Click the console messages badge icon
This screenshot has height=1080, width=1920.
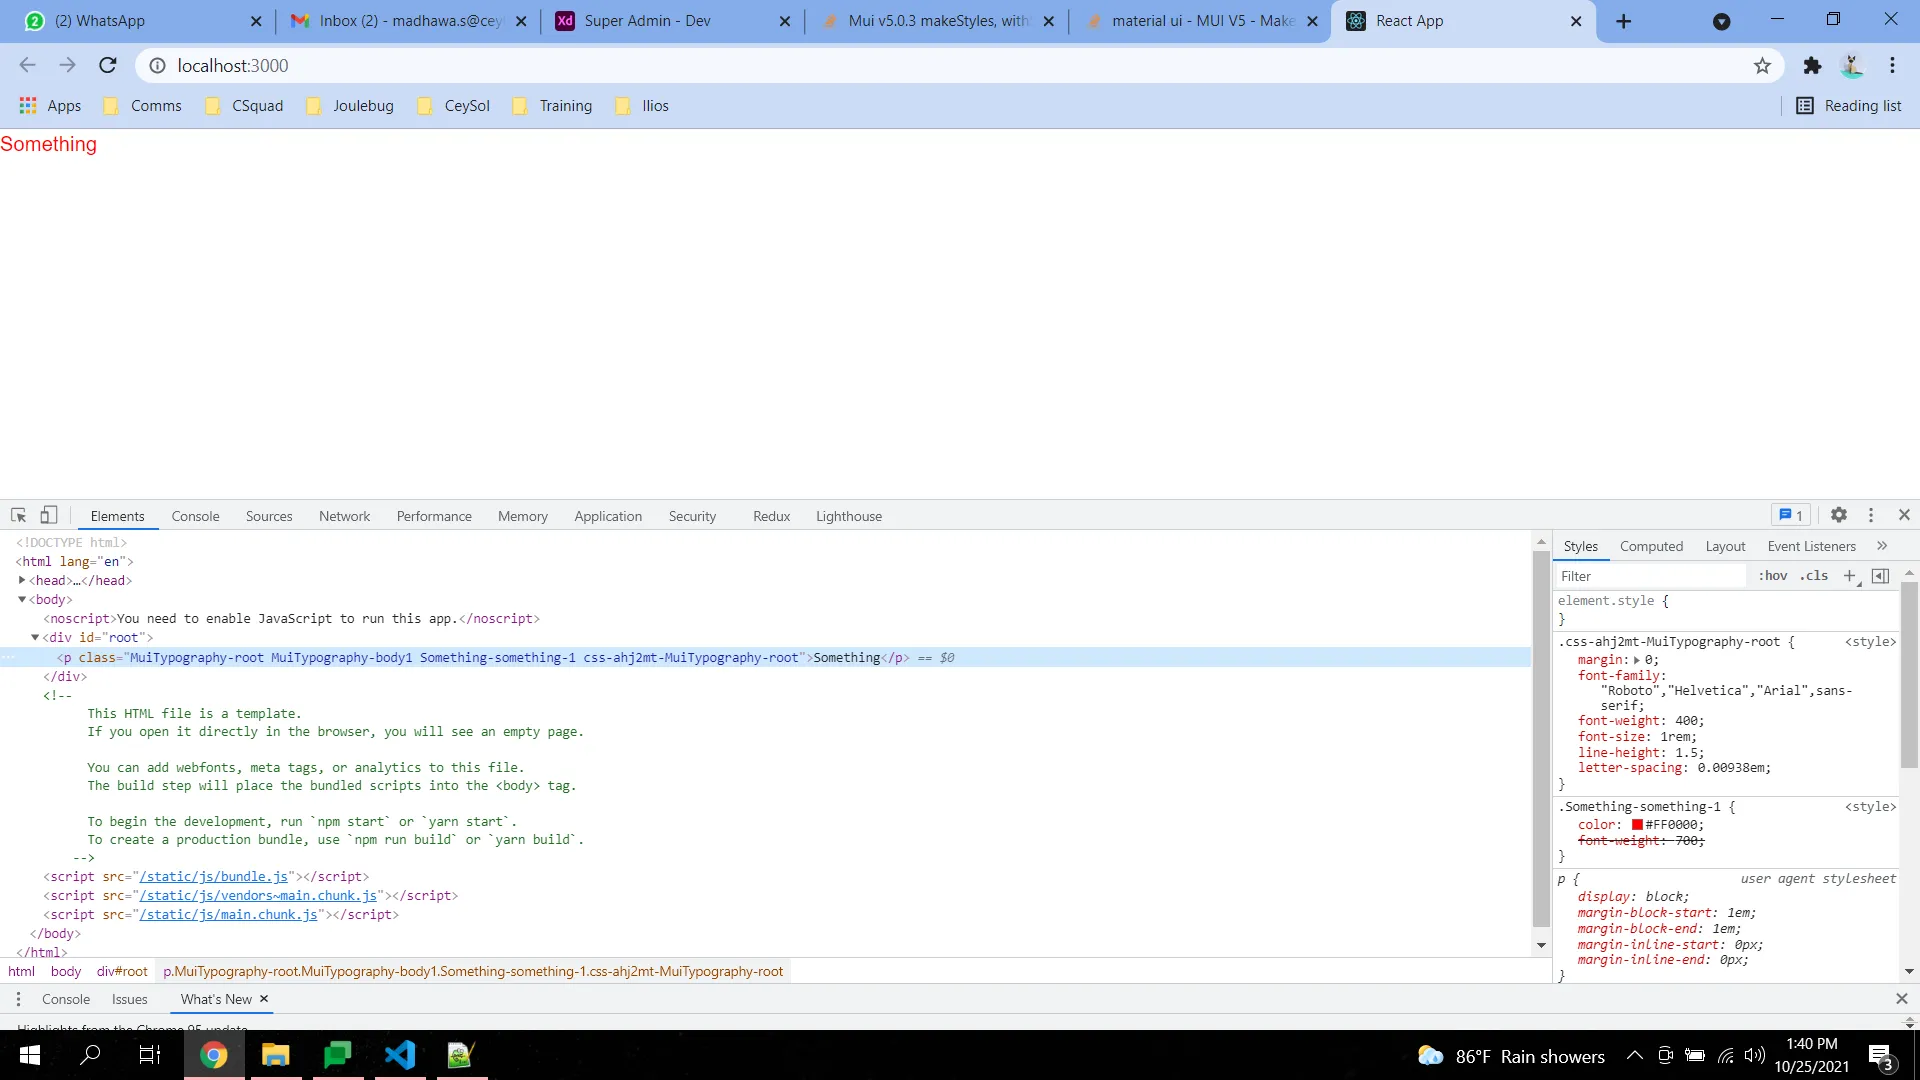(x=1791, y=515)
